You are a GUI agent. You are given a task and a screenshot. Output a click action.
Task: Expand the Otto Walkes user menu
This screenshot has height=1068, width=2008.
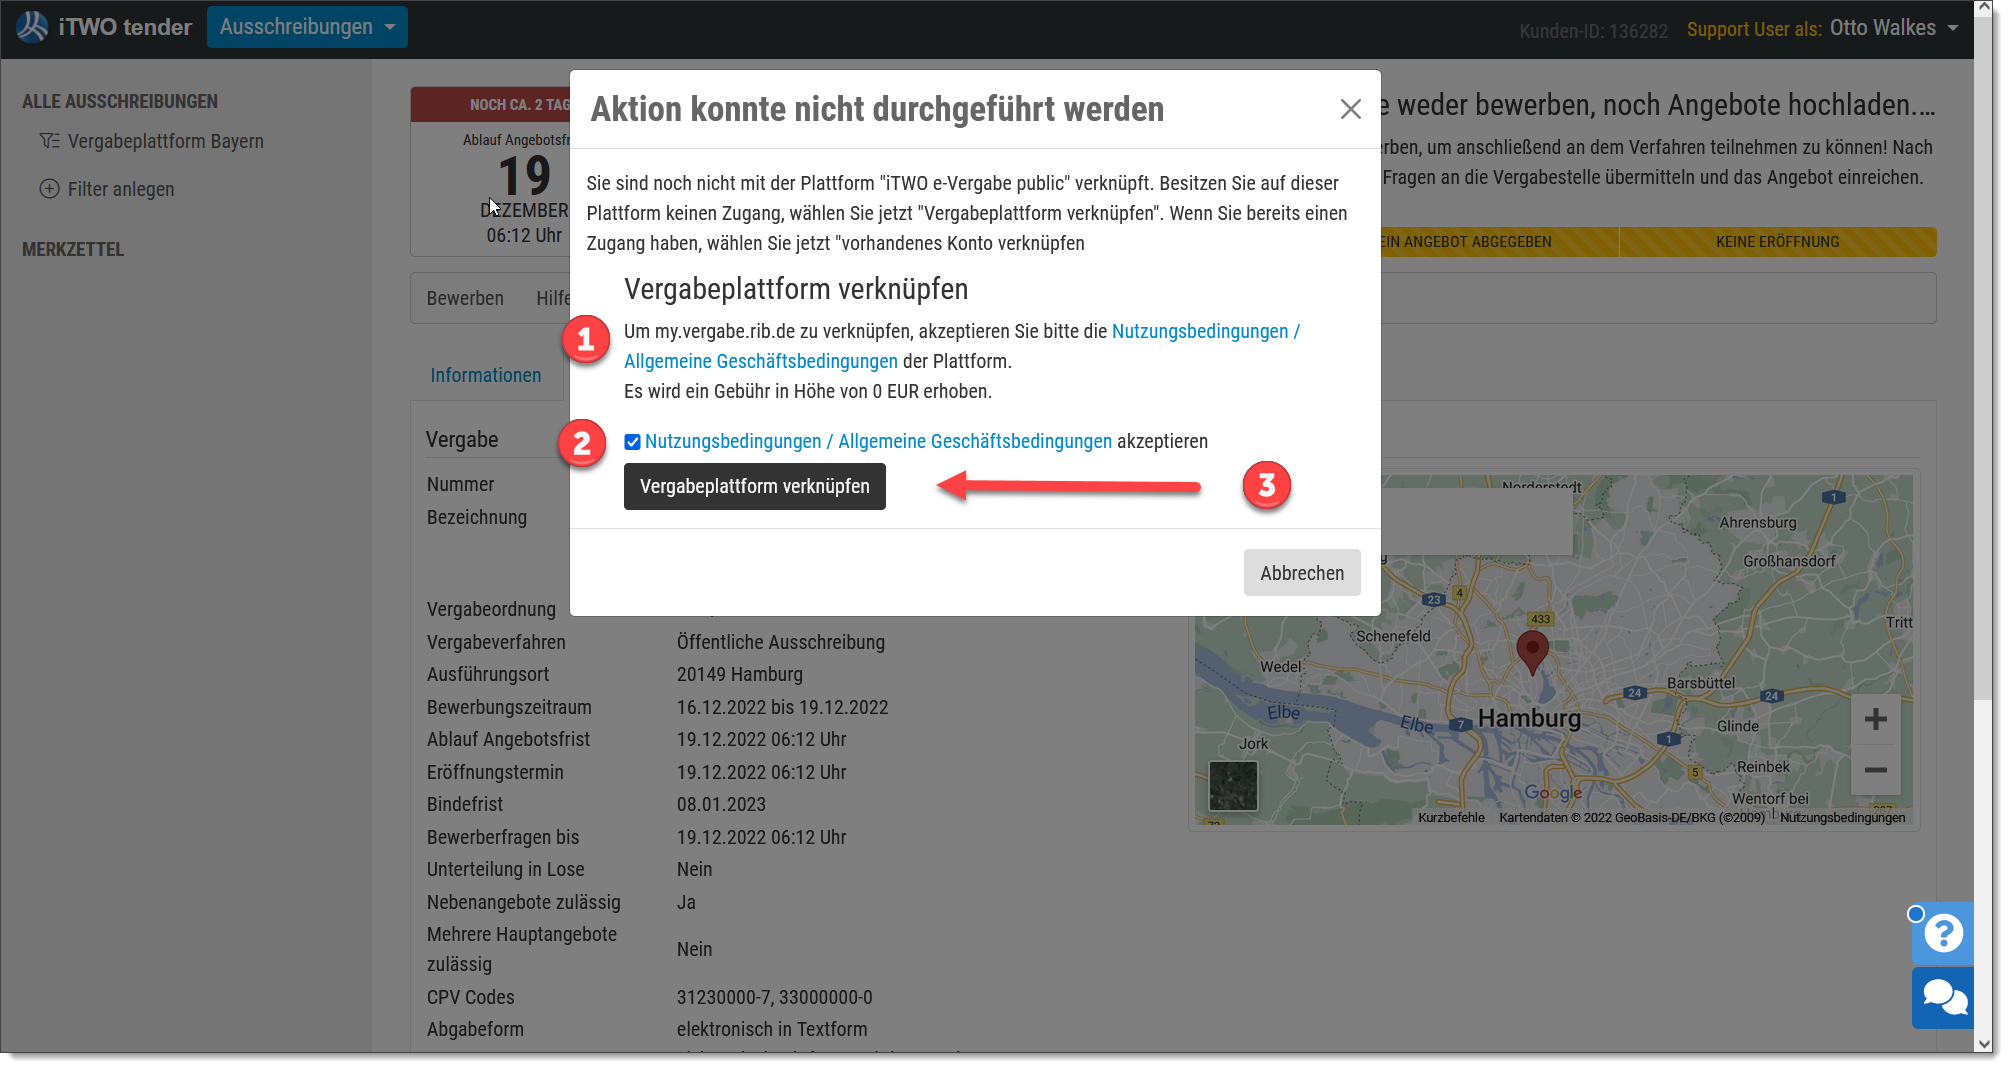coord(1894,28)
